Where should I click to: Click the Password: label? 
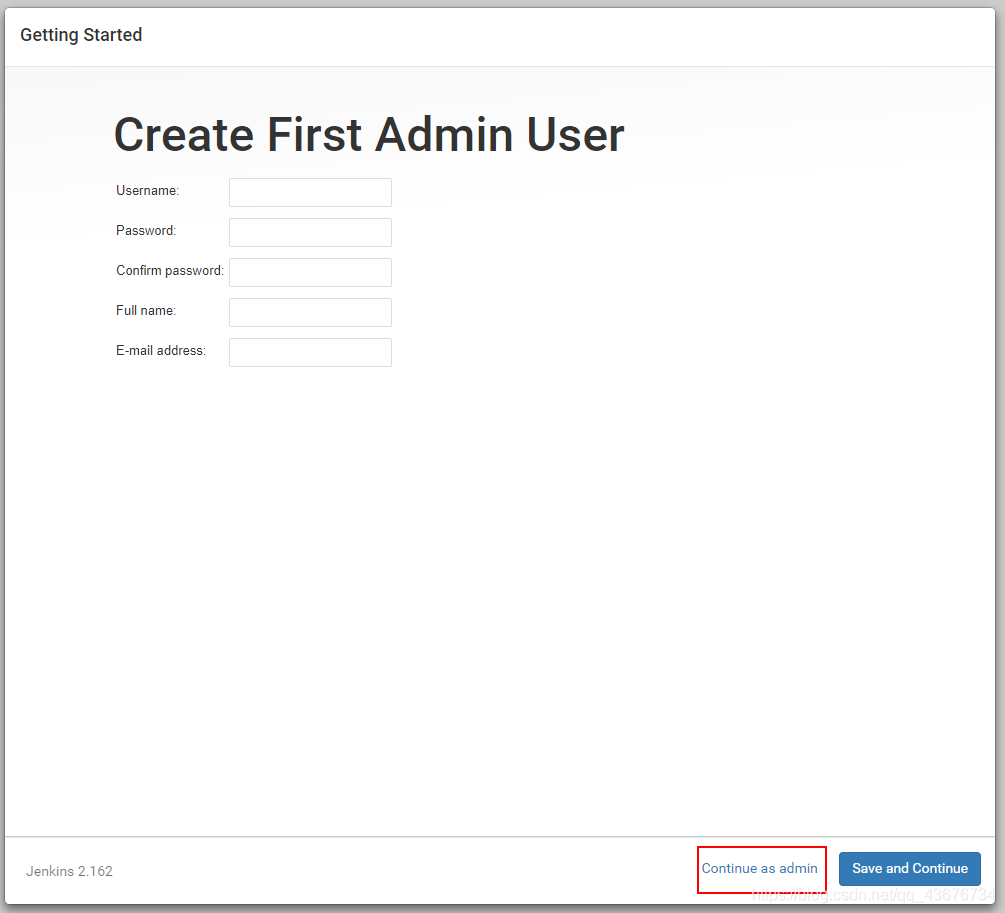(146, 230)
